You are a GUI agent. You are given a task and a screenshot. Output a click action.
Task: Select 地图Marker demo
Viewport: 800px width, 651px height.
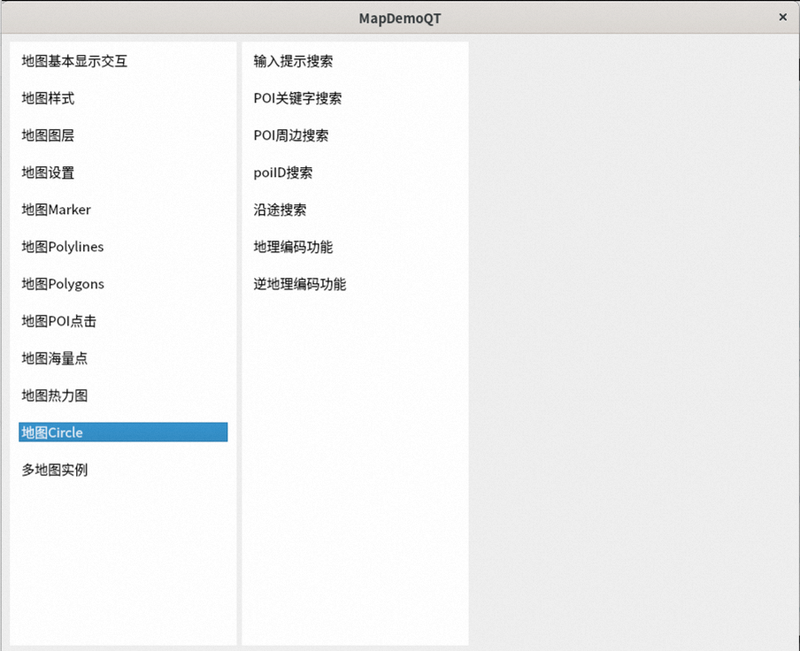[x=123, y=210]
